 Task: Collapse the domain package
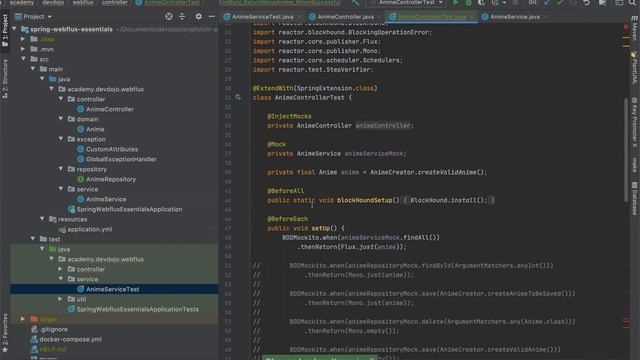(x=61, y=119)
